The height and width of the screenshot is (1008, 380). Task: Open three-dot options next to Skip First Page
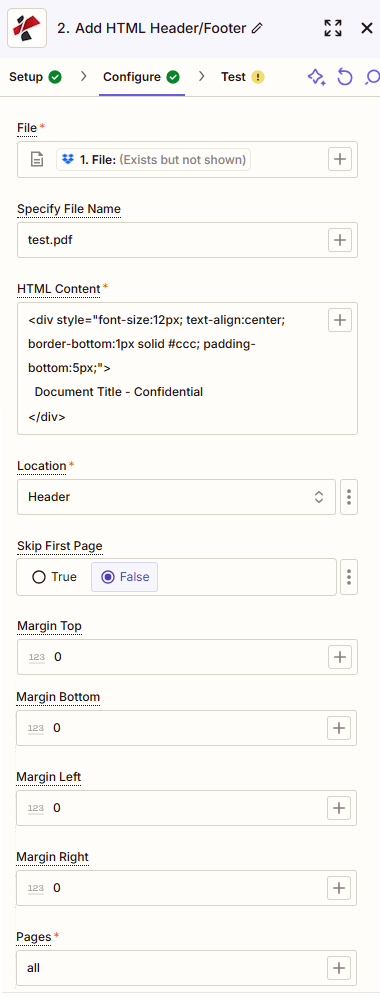[348, 577]
